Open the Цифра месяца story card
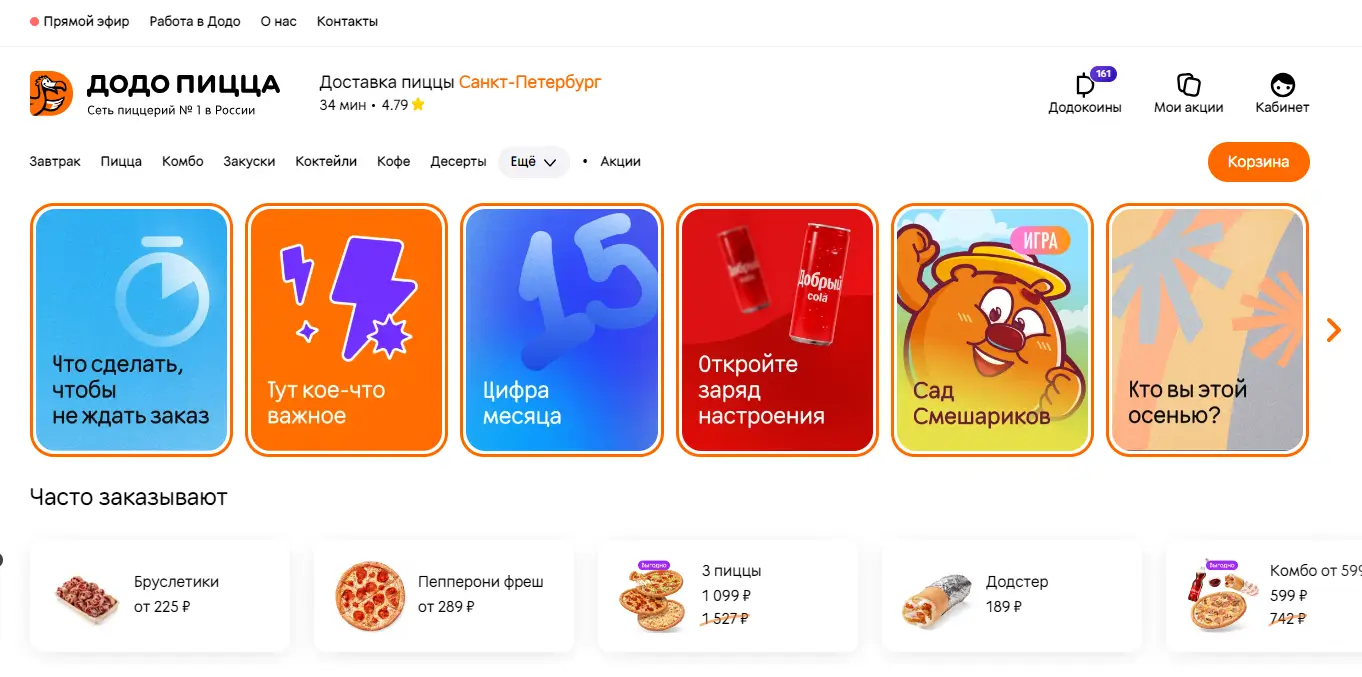 tap(562, 330)
